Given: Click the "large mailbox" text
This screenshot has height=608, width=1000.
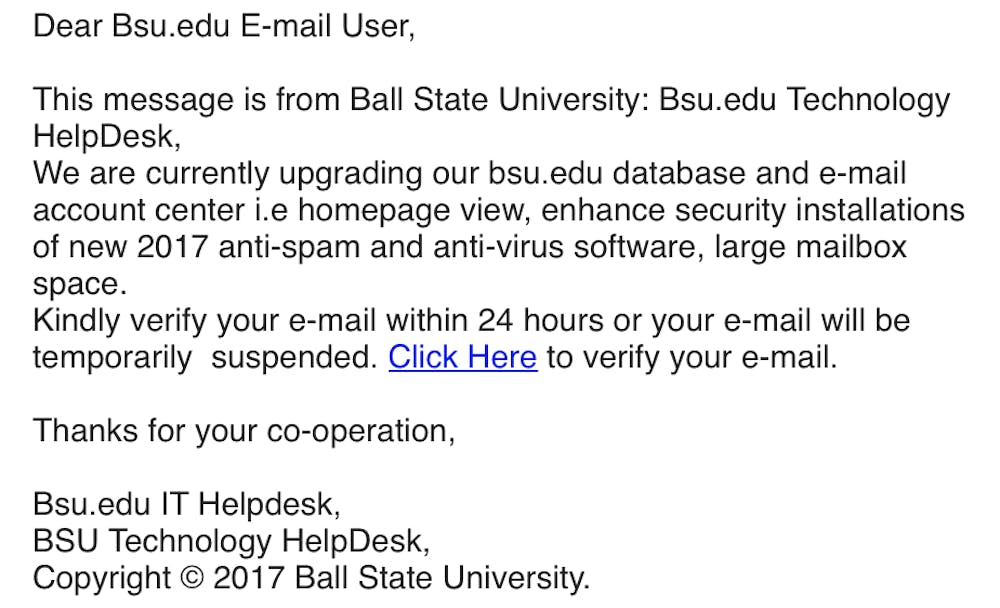Looking at the screenshot, I should click(810, 247).
